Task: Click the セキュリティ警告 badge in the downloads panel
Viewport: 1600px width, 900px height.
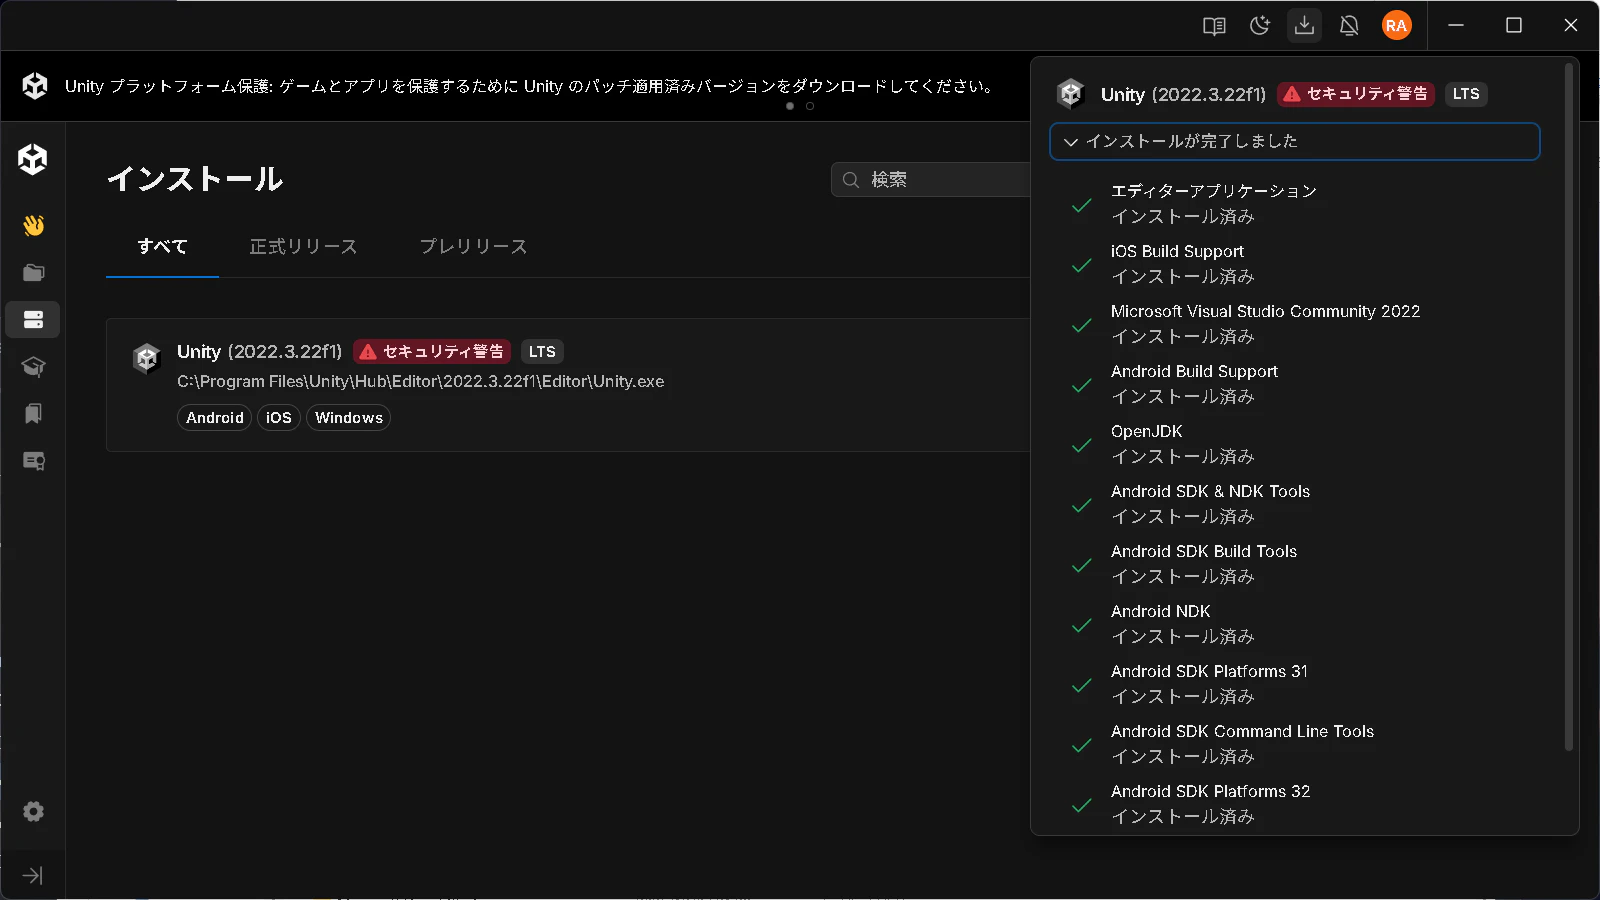Action: [x=1356, y=94]
